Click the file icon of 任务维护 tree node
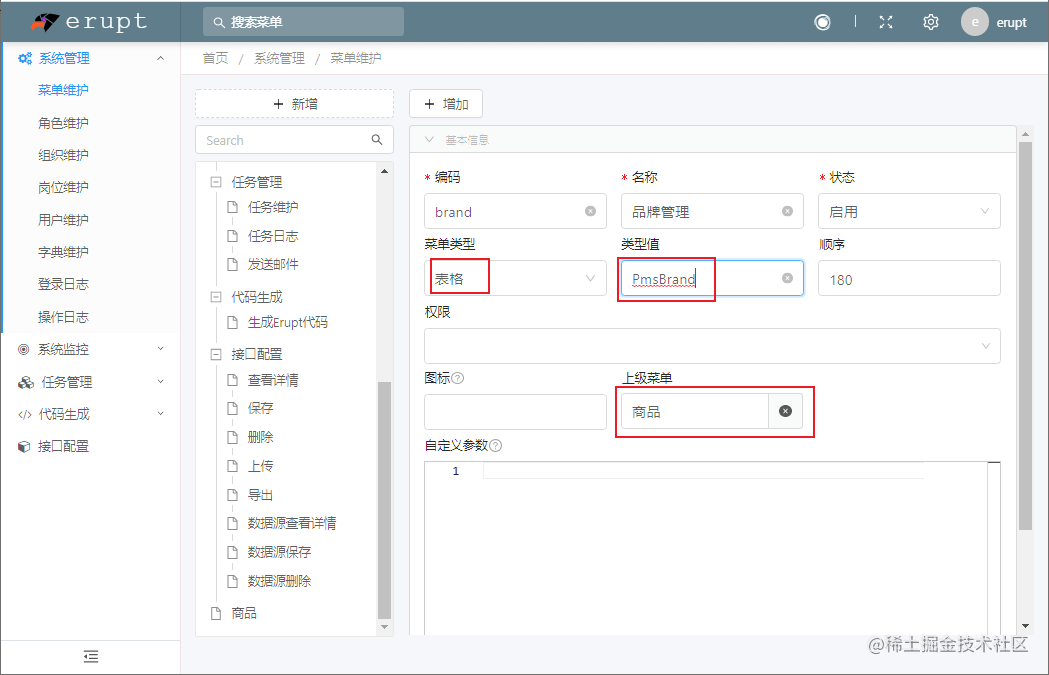Image resolution: width=1049 pixels, height=675 pixels. point(232,207)
